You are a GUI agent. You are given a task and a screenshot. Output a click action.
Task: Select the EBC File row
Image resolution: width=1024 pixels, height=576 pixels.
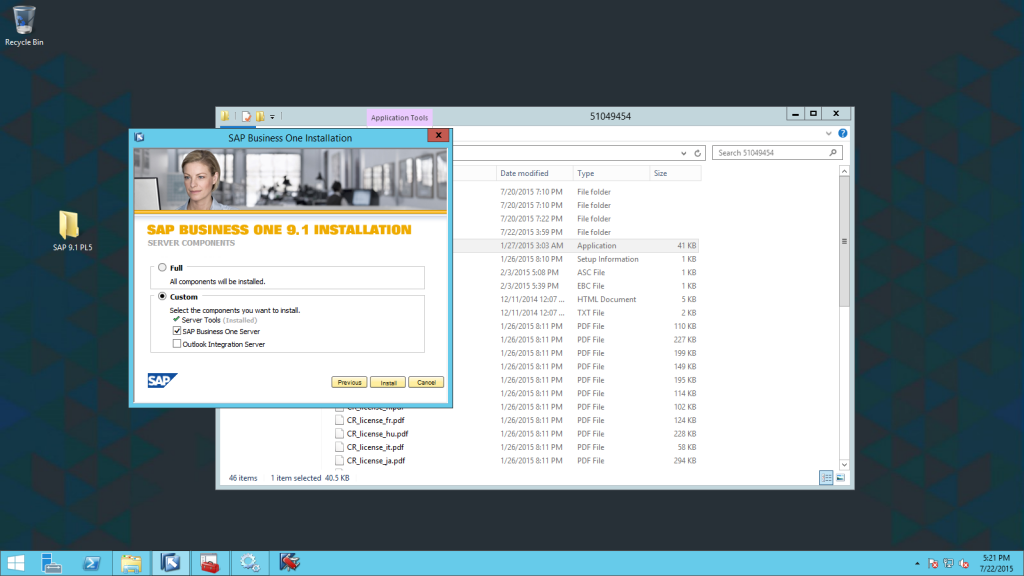(x=575, y=286)
